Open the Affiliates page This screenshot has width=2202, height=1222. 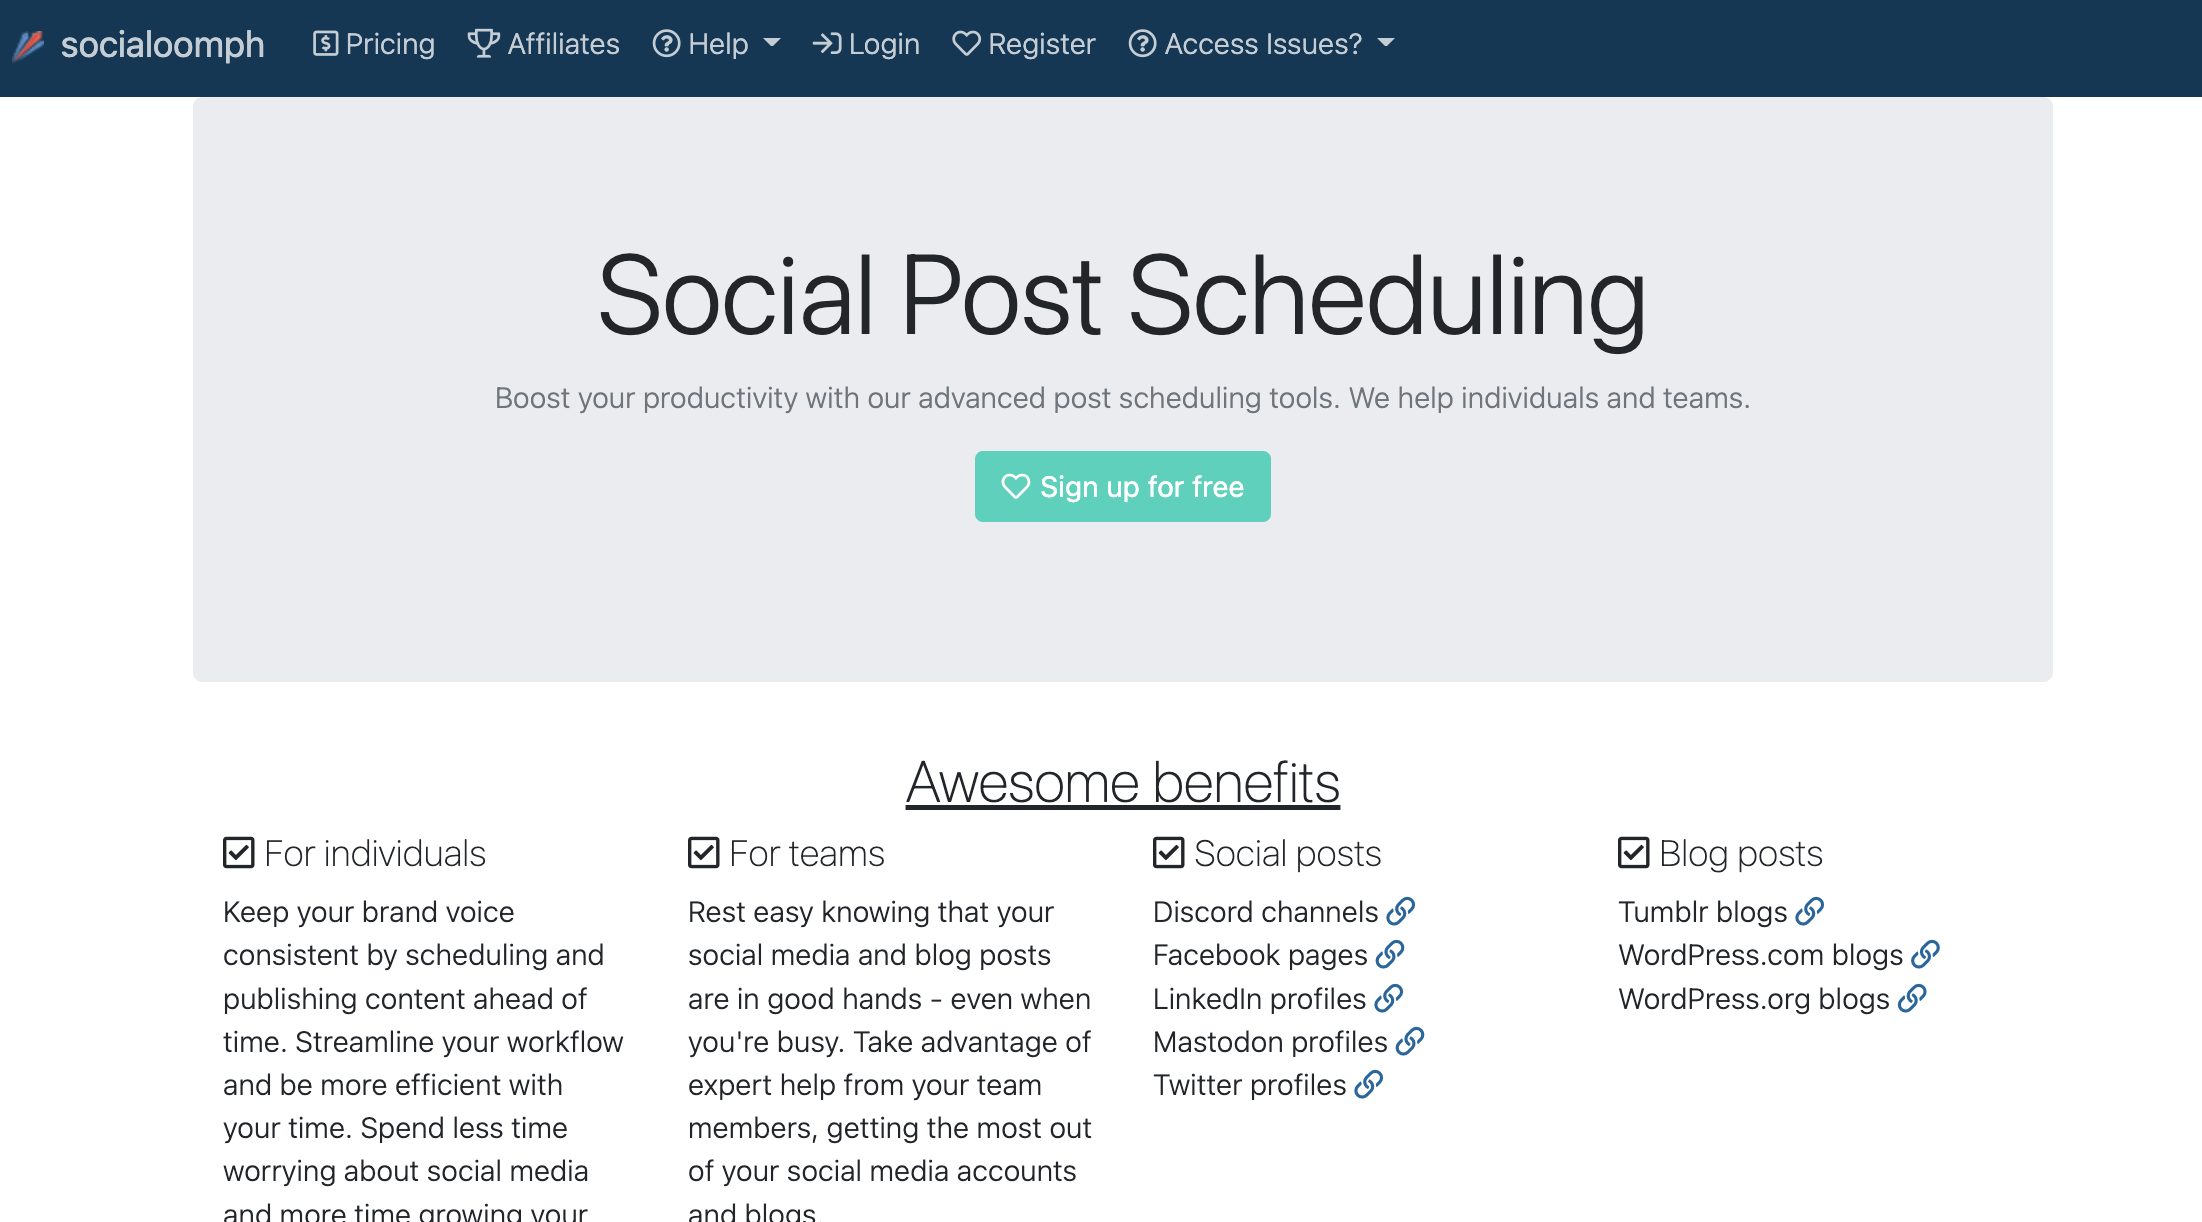point(544,44)
